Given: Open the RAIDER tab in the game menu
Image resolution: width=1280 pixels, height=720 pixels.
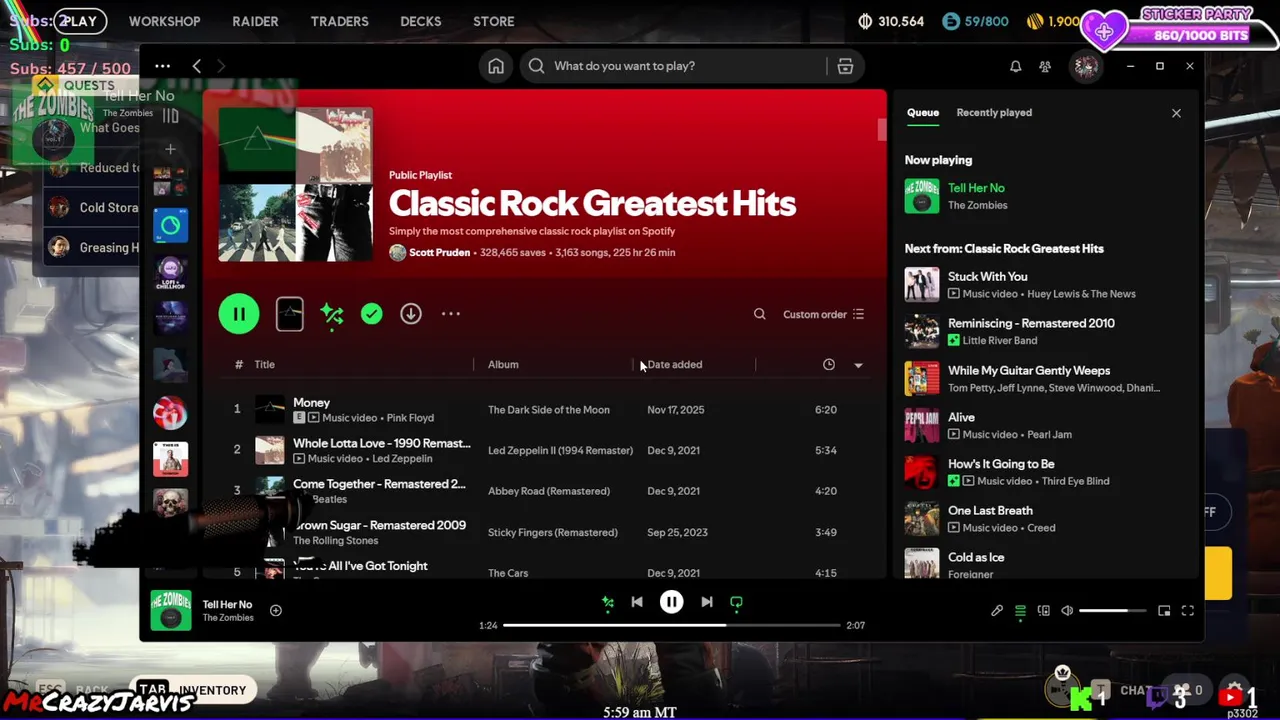Looking at the screenshot, I should pyautogui.click(x=255, y=21).
